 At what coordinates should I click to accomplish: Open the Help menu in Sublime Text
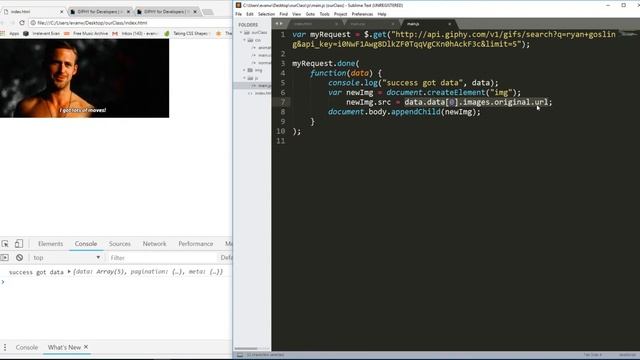(382, 14)
